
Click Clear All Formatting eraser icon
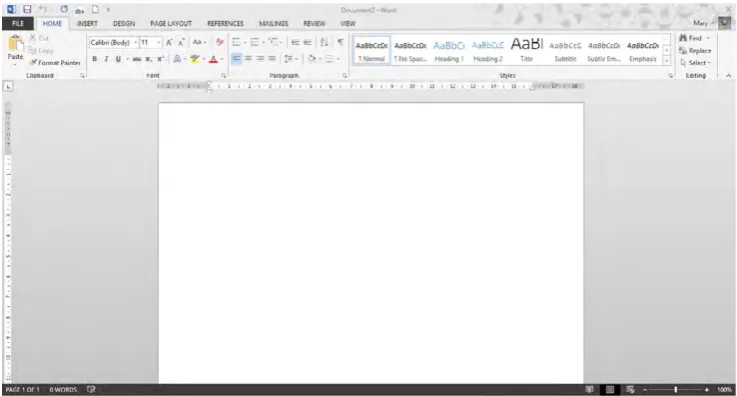click(x=219, y=42)
